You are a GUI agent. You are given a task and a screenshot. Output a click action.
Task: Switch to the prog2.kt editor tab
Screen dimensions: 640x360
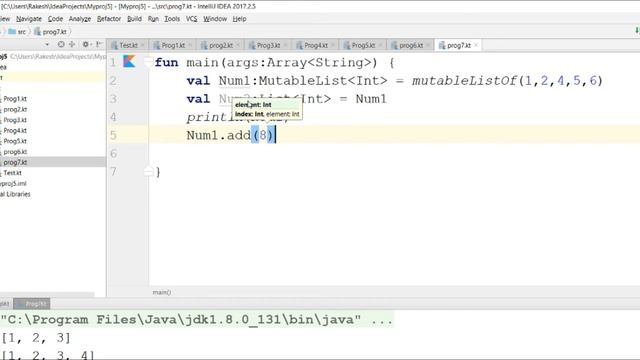point(220,45)
